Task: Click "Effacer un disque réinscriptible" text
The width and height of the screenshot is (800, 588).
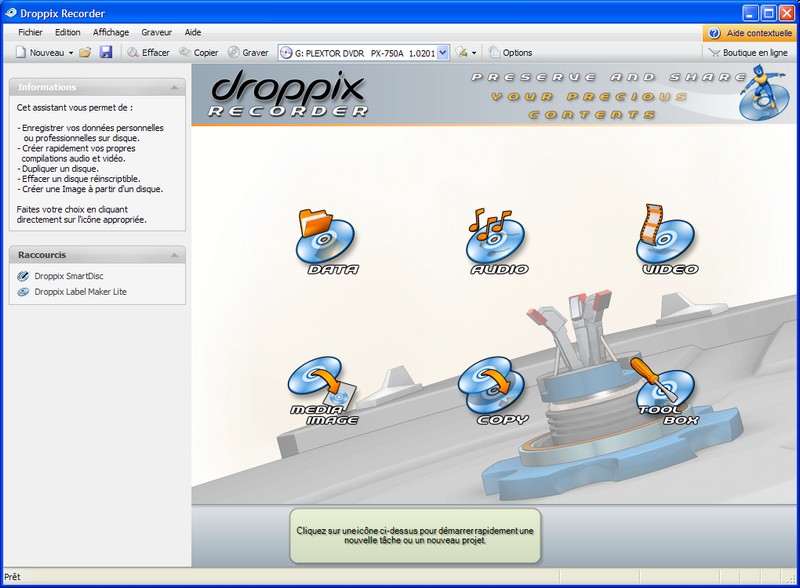Action: [x=79, y=179]
